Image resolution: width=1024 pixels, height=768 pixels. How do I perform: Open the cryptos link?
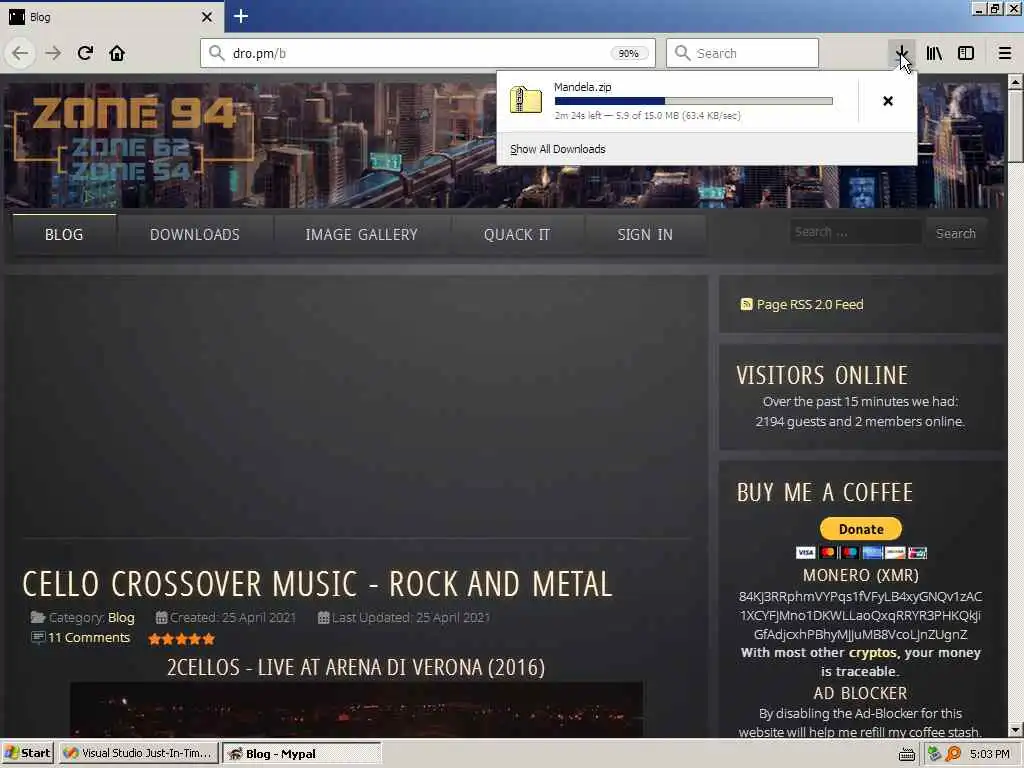click(872, 652)
